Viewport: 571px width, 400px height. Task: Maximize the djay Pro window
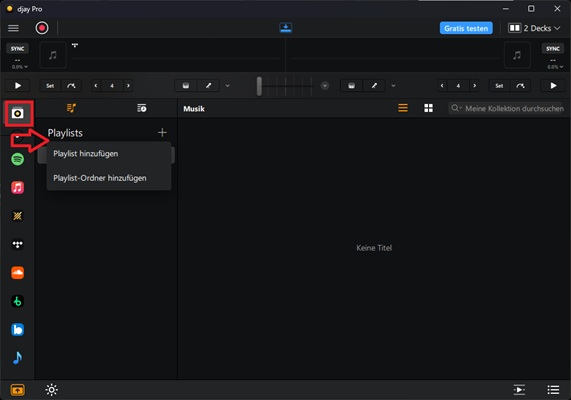click(531, 8)
